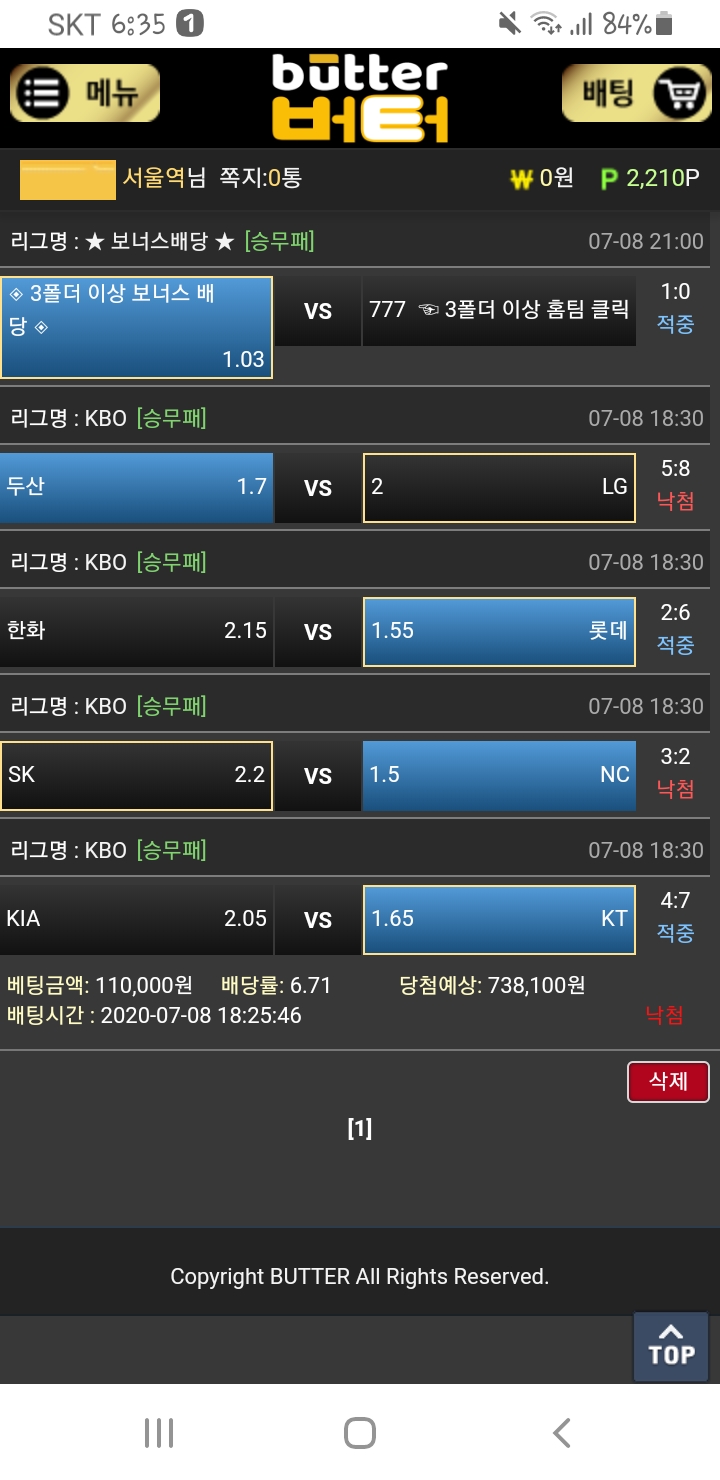Viewport: 720px width, 1480px height.
Task: Open the 메뉴 hamburger menu button
Action: [x=85, y=93]
